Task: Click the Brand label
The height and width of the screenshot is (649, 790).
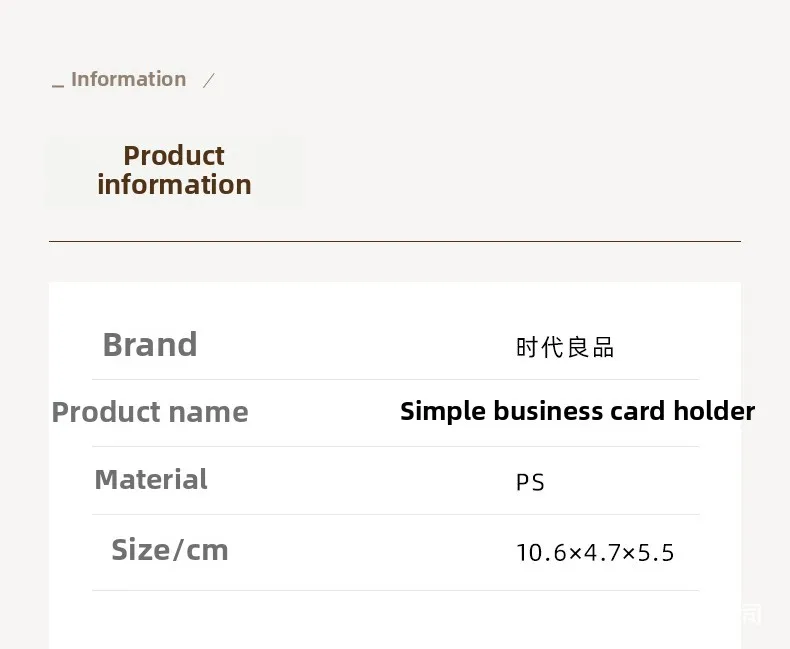Action: coord(150,345)
